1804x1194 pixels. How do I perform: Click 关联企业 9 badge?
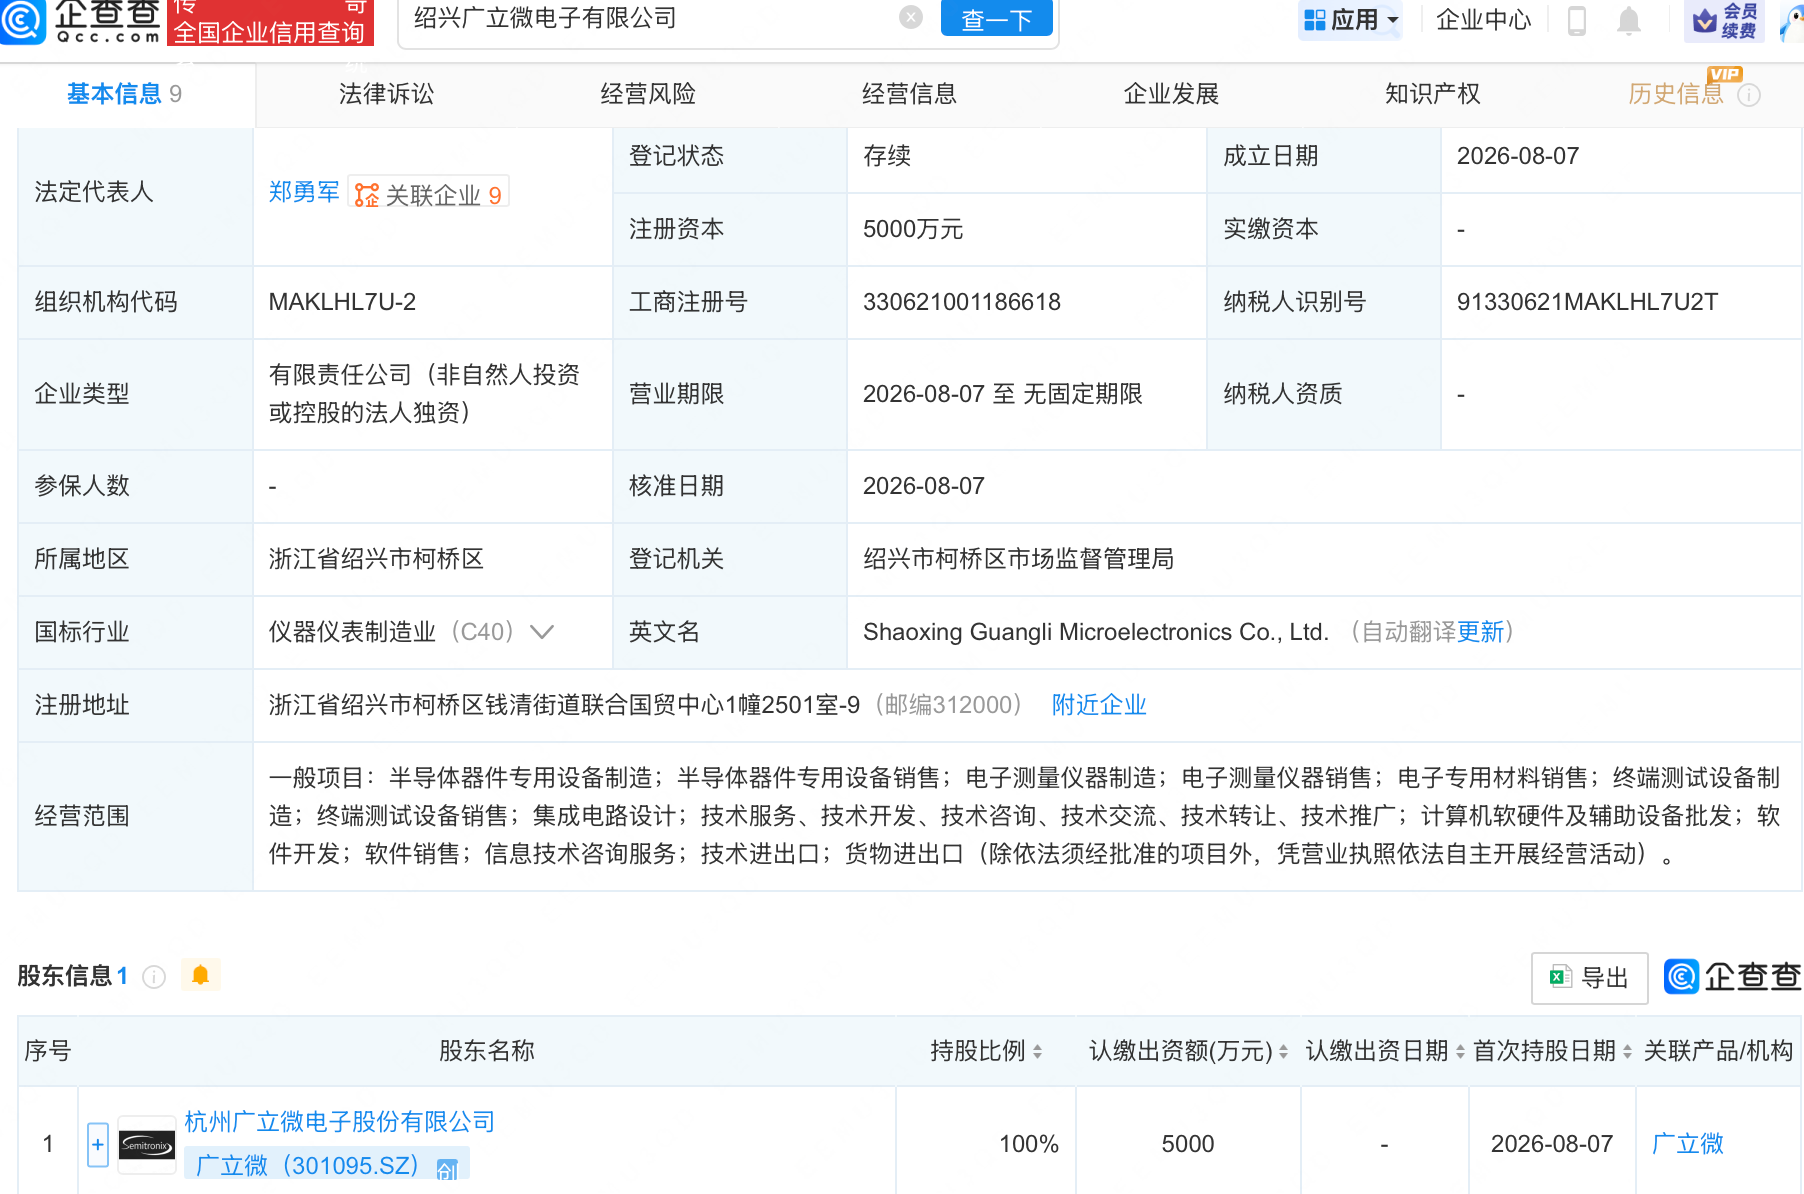pyautogui.click(x=430, y=194)
